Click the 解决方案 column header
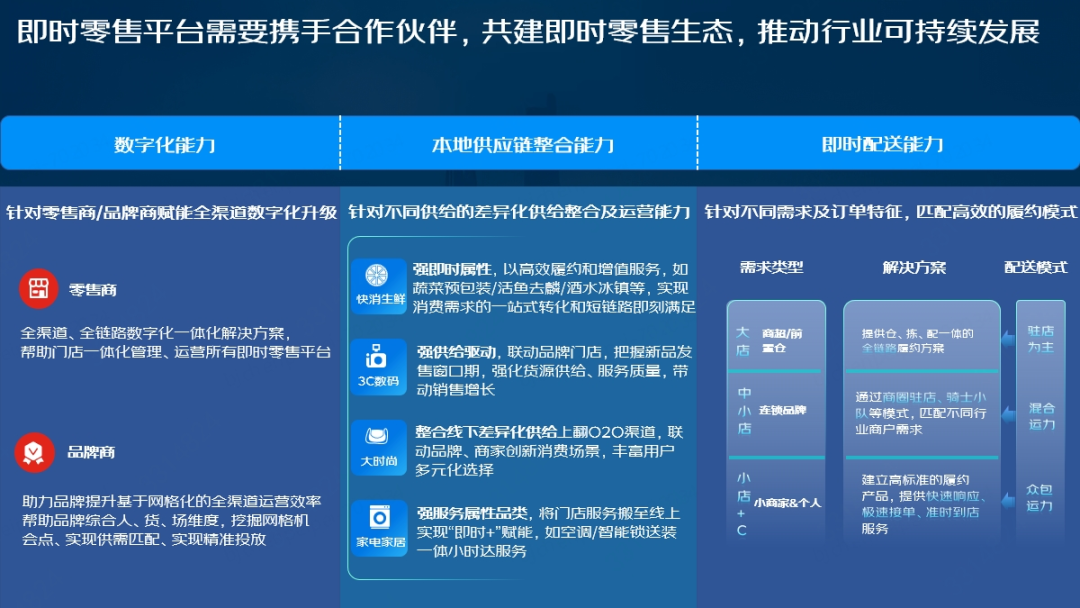The width and height of the screenshot is (1080, 608). click(x=914, y=267)
